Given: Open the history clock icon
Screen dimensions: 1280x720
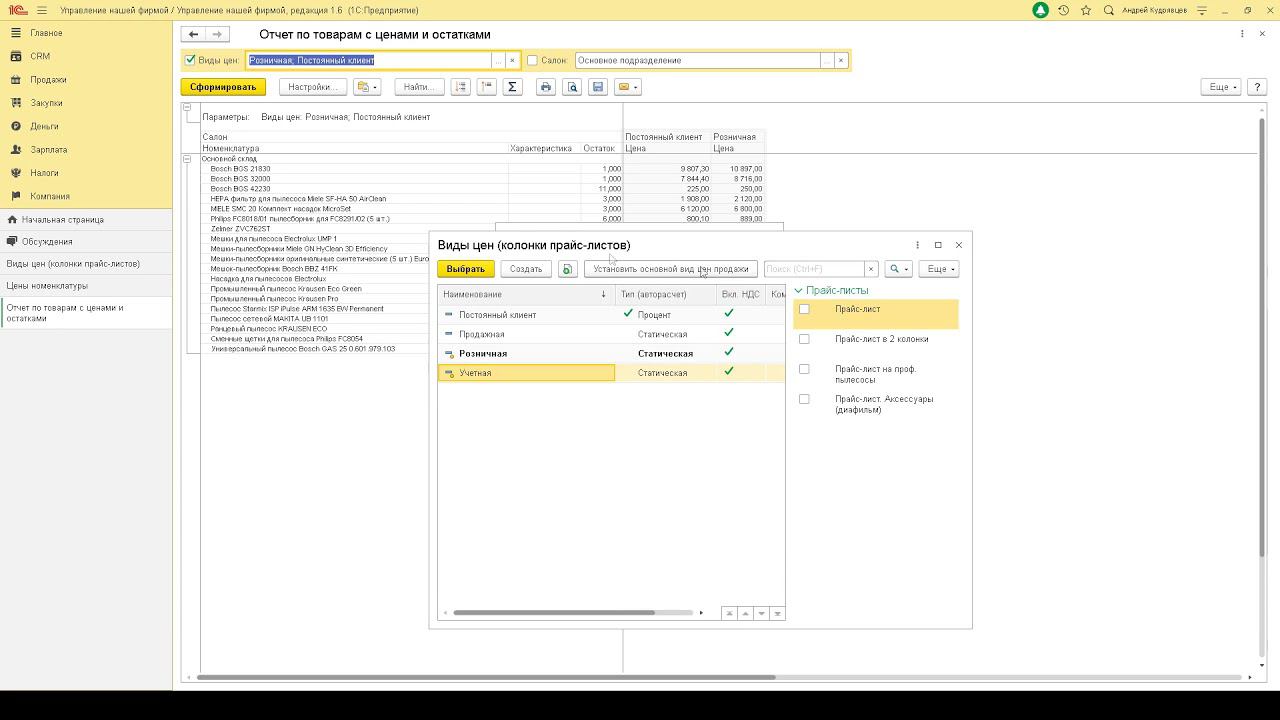Looking at the screenshot, I should (1064, 10).
